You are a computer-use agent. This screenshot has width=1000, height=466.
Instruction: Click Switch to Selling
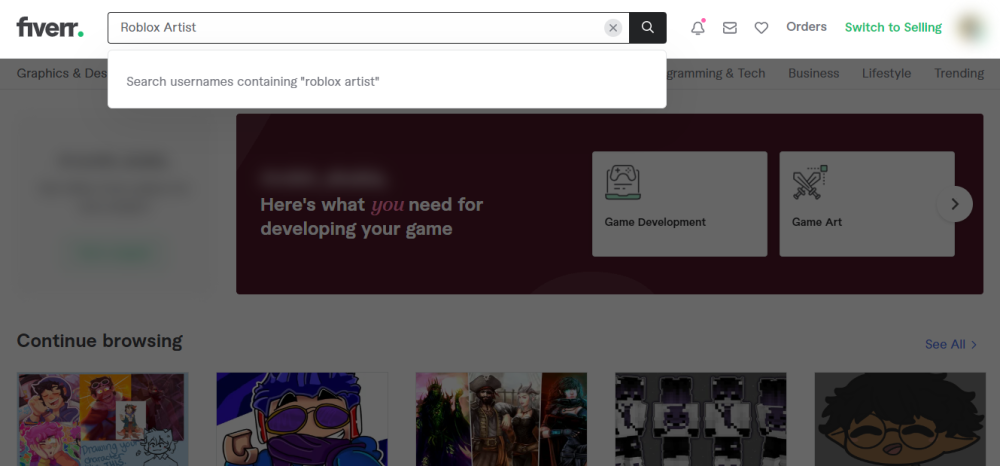click(893, 27)
